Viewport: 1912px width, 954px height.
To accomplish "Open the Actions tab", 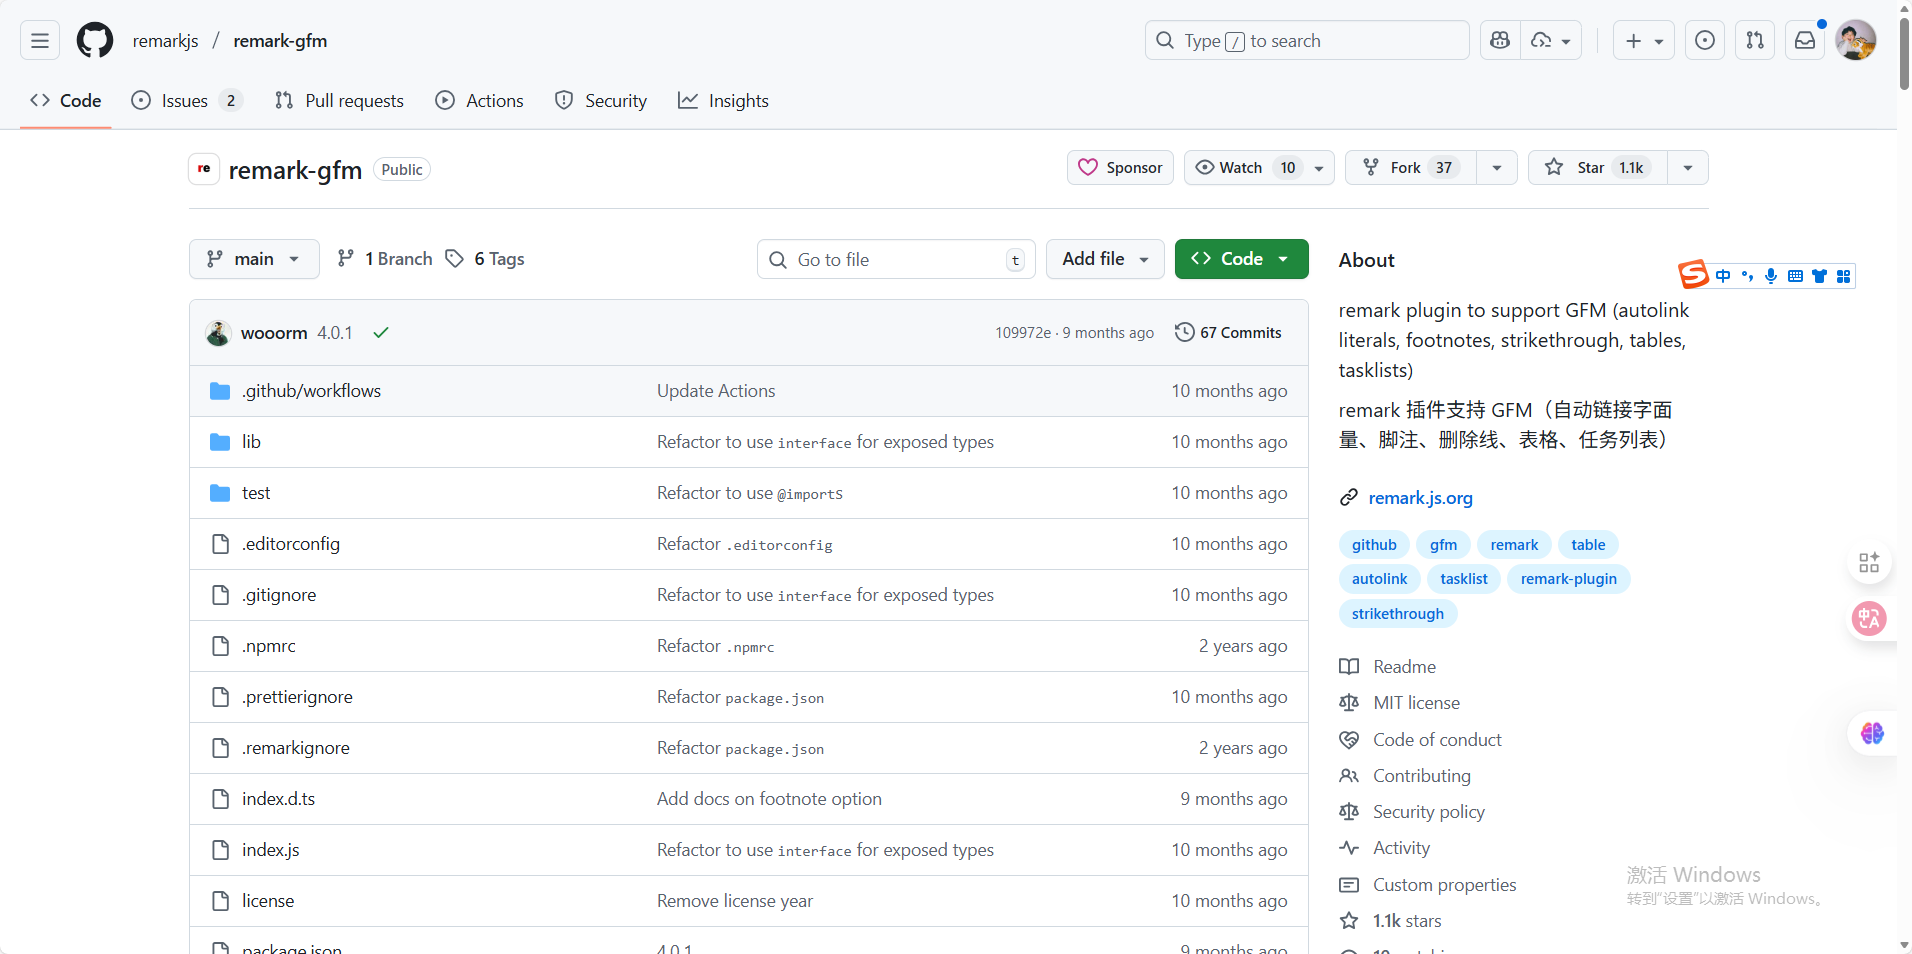I will pyautogui.click(x=479, y=101).
